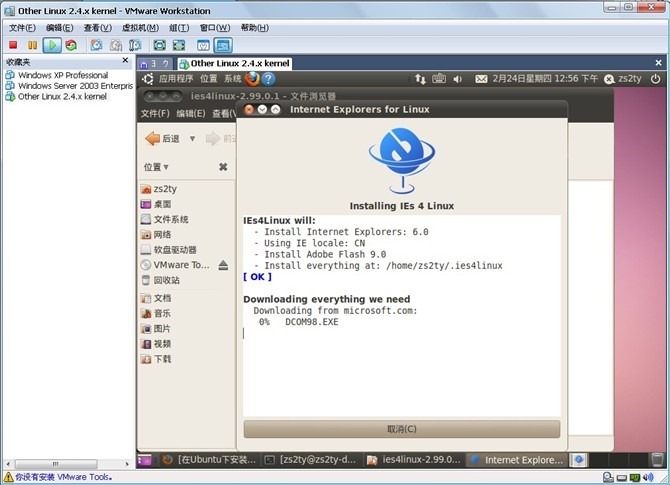Open zs2ty home folder in sidebar
670x485 pixels.
[159, 189]
